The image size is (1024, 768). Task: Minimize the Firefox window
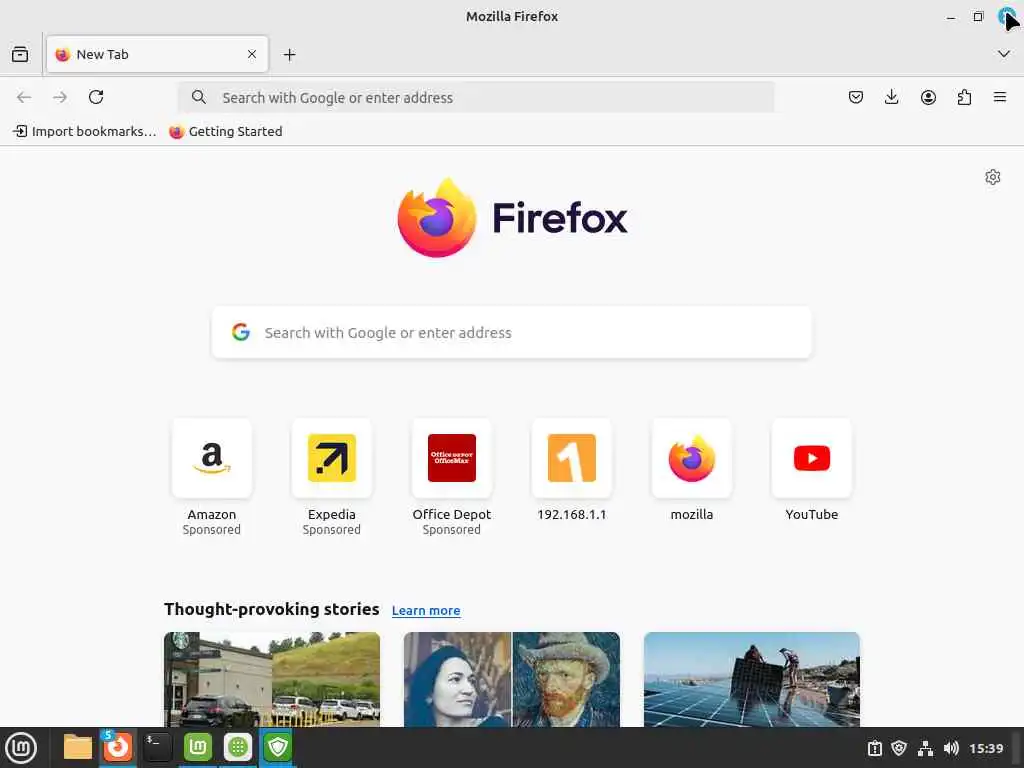pyautogui.click(x=951, y=17)
